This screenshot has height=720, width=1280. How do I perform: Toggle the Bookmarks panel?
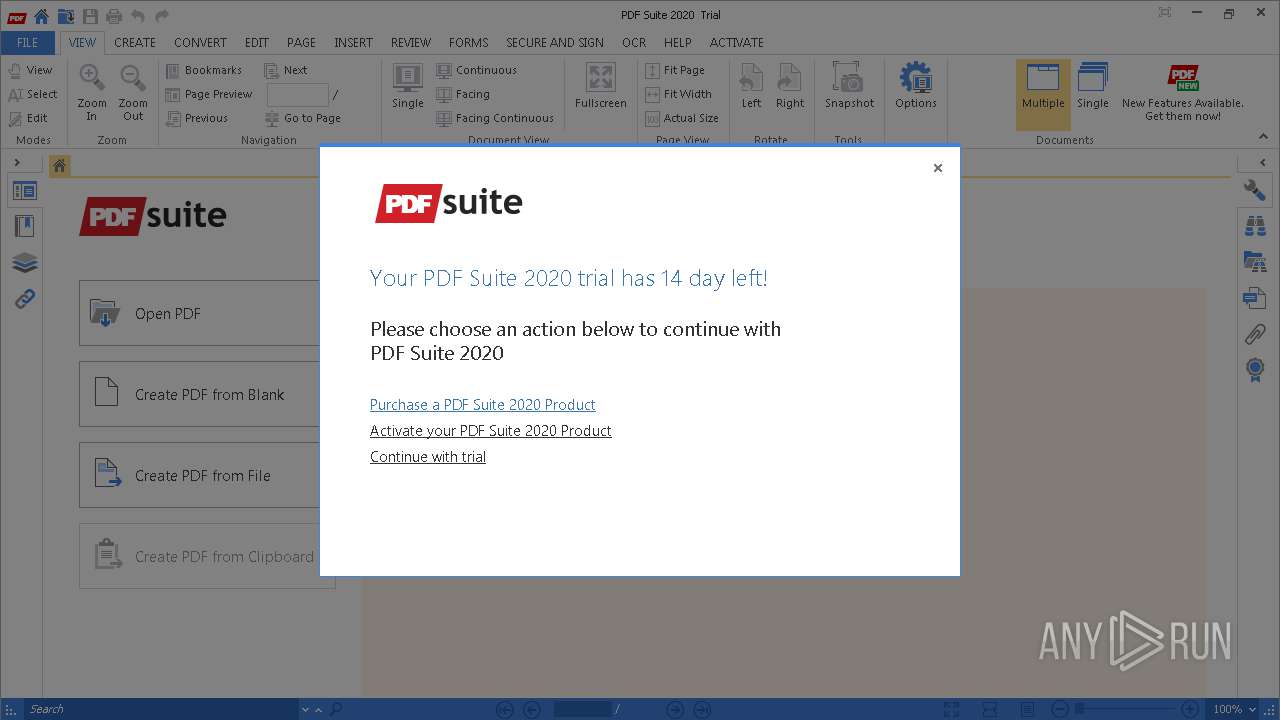204,70
